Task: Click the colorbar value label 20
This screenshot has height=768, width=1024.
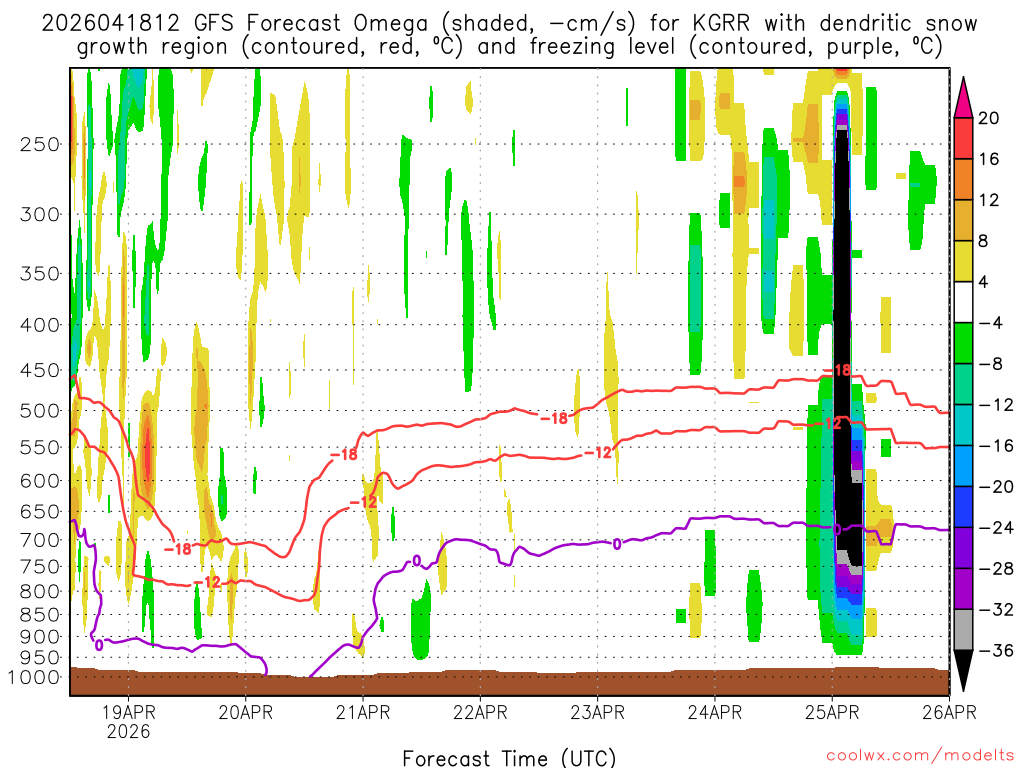Action: click(x=989, y=118)
